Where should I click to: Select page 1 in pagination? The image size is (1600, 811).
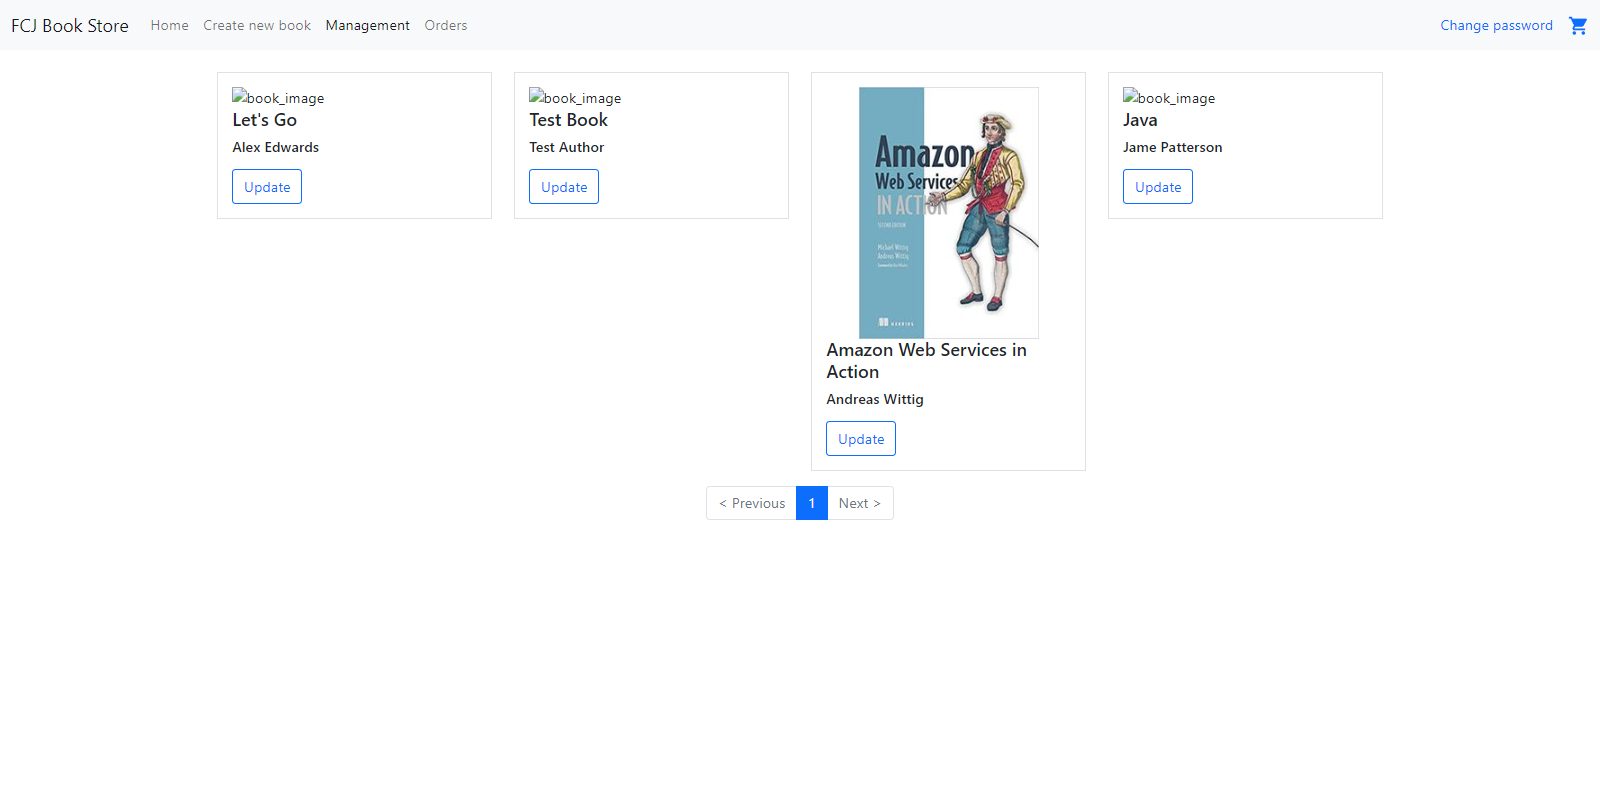[x=812, y=503]
